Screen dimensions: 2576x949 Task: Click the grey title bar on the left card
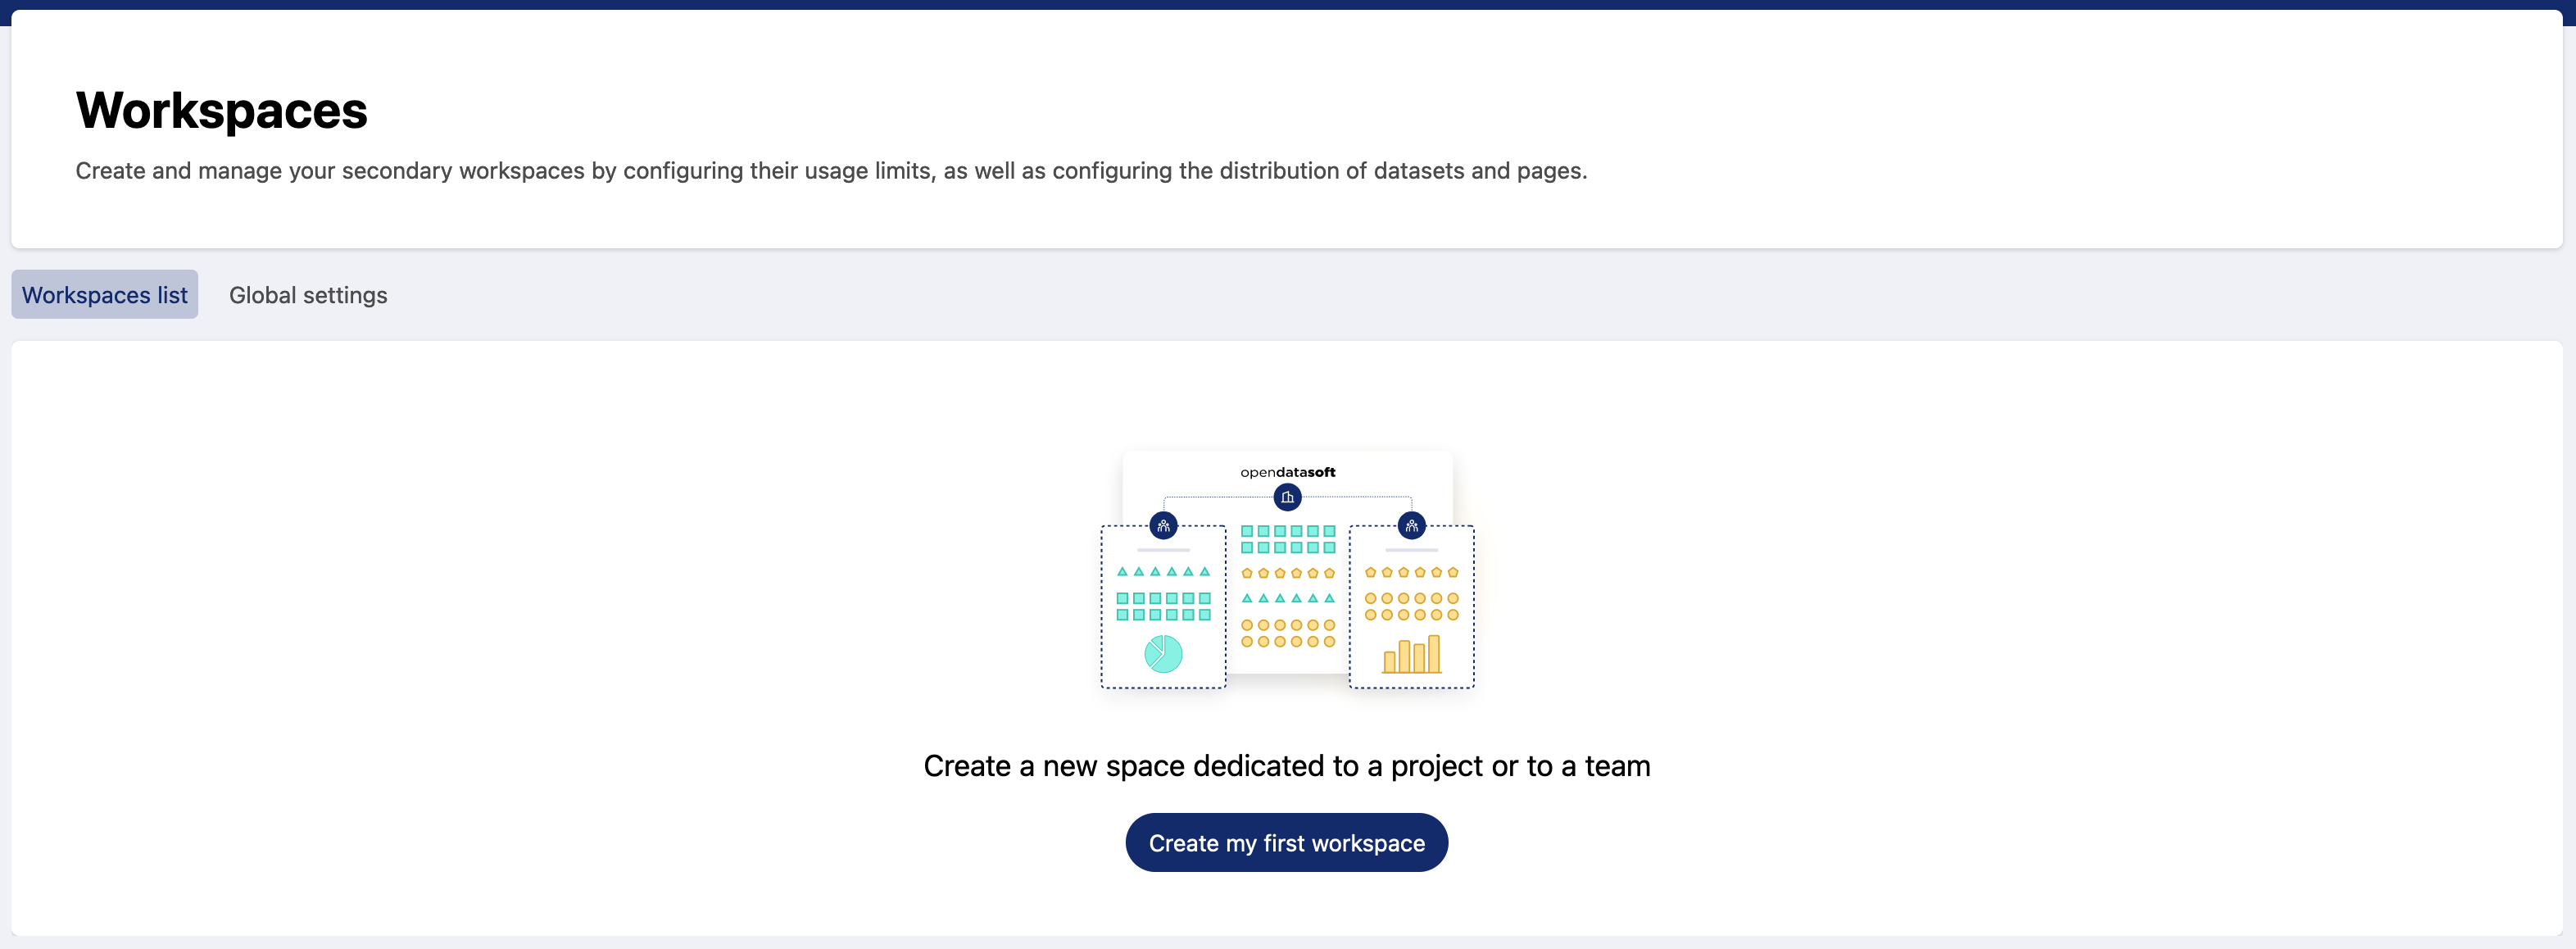1163,550
